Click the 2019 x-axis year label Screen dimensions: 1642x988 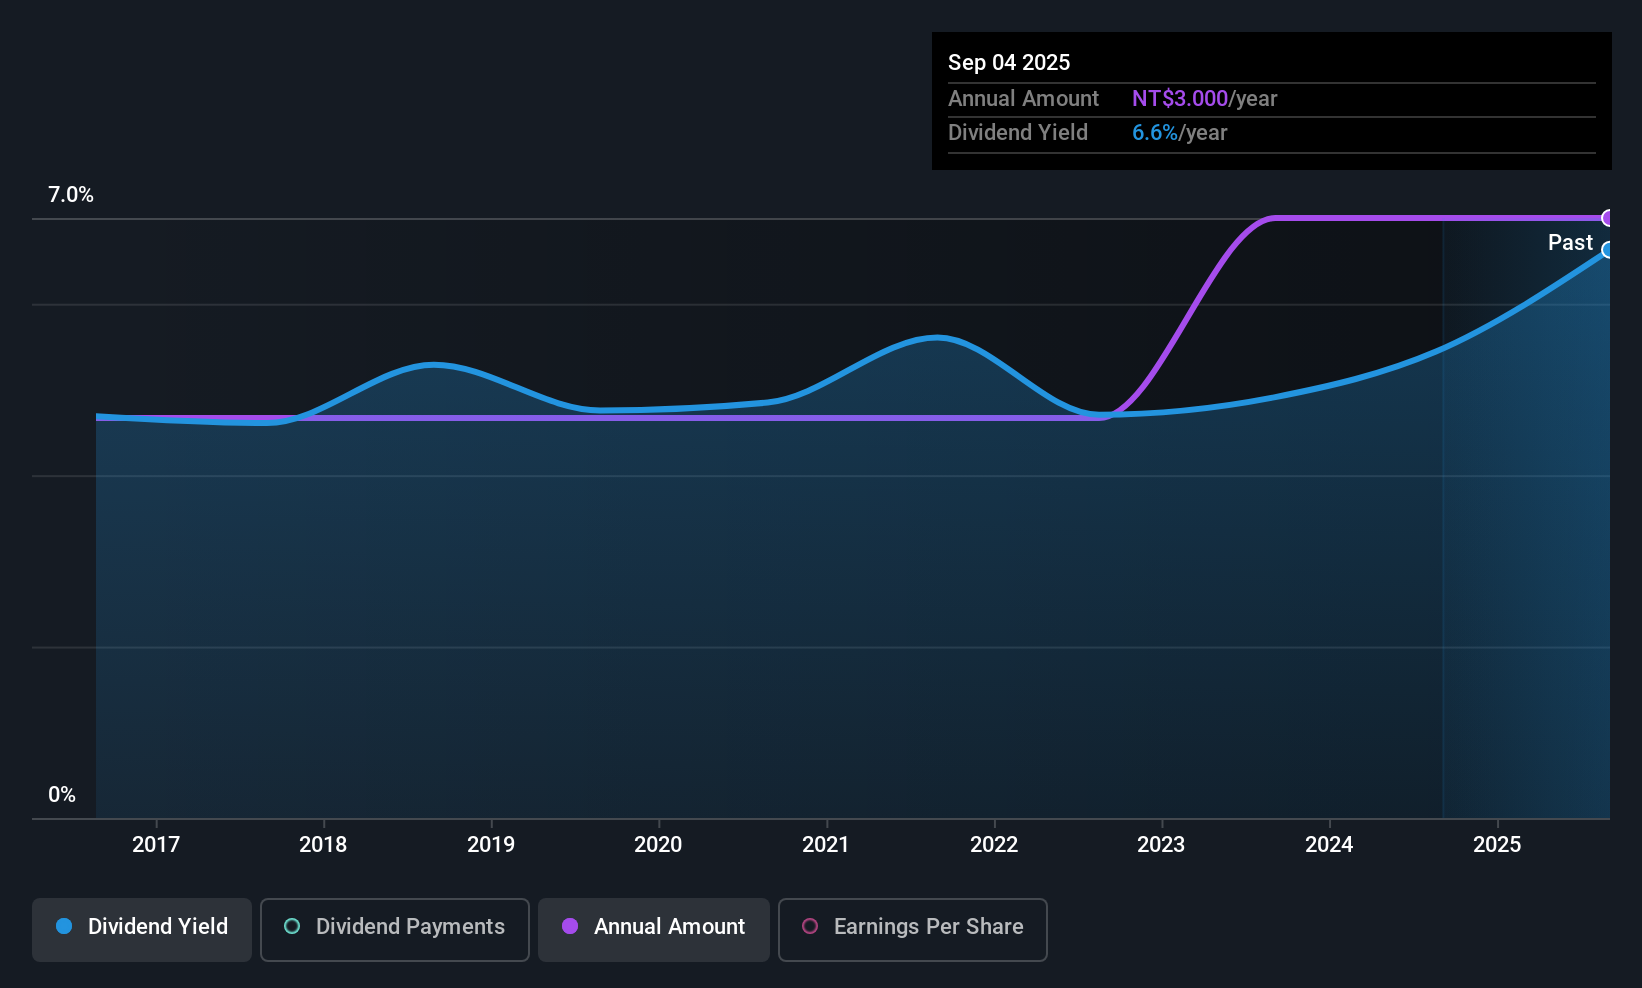(x=491, y=845)
